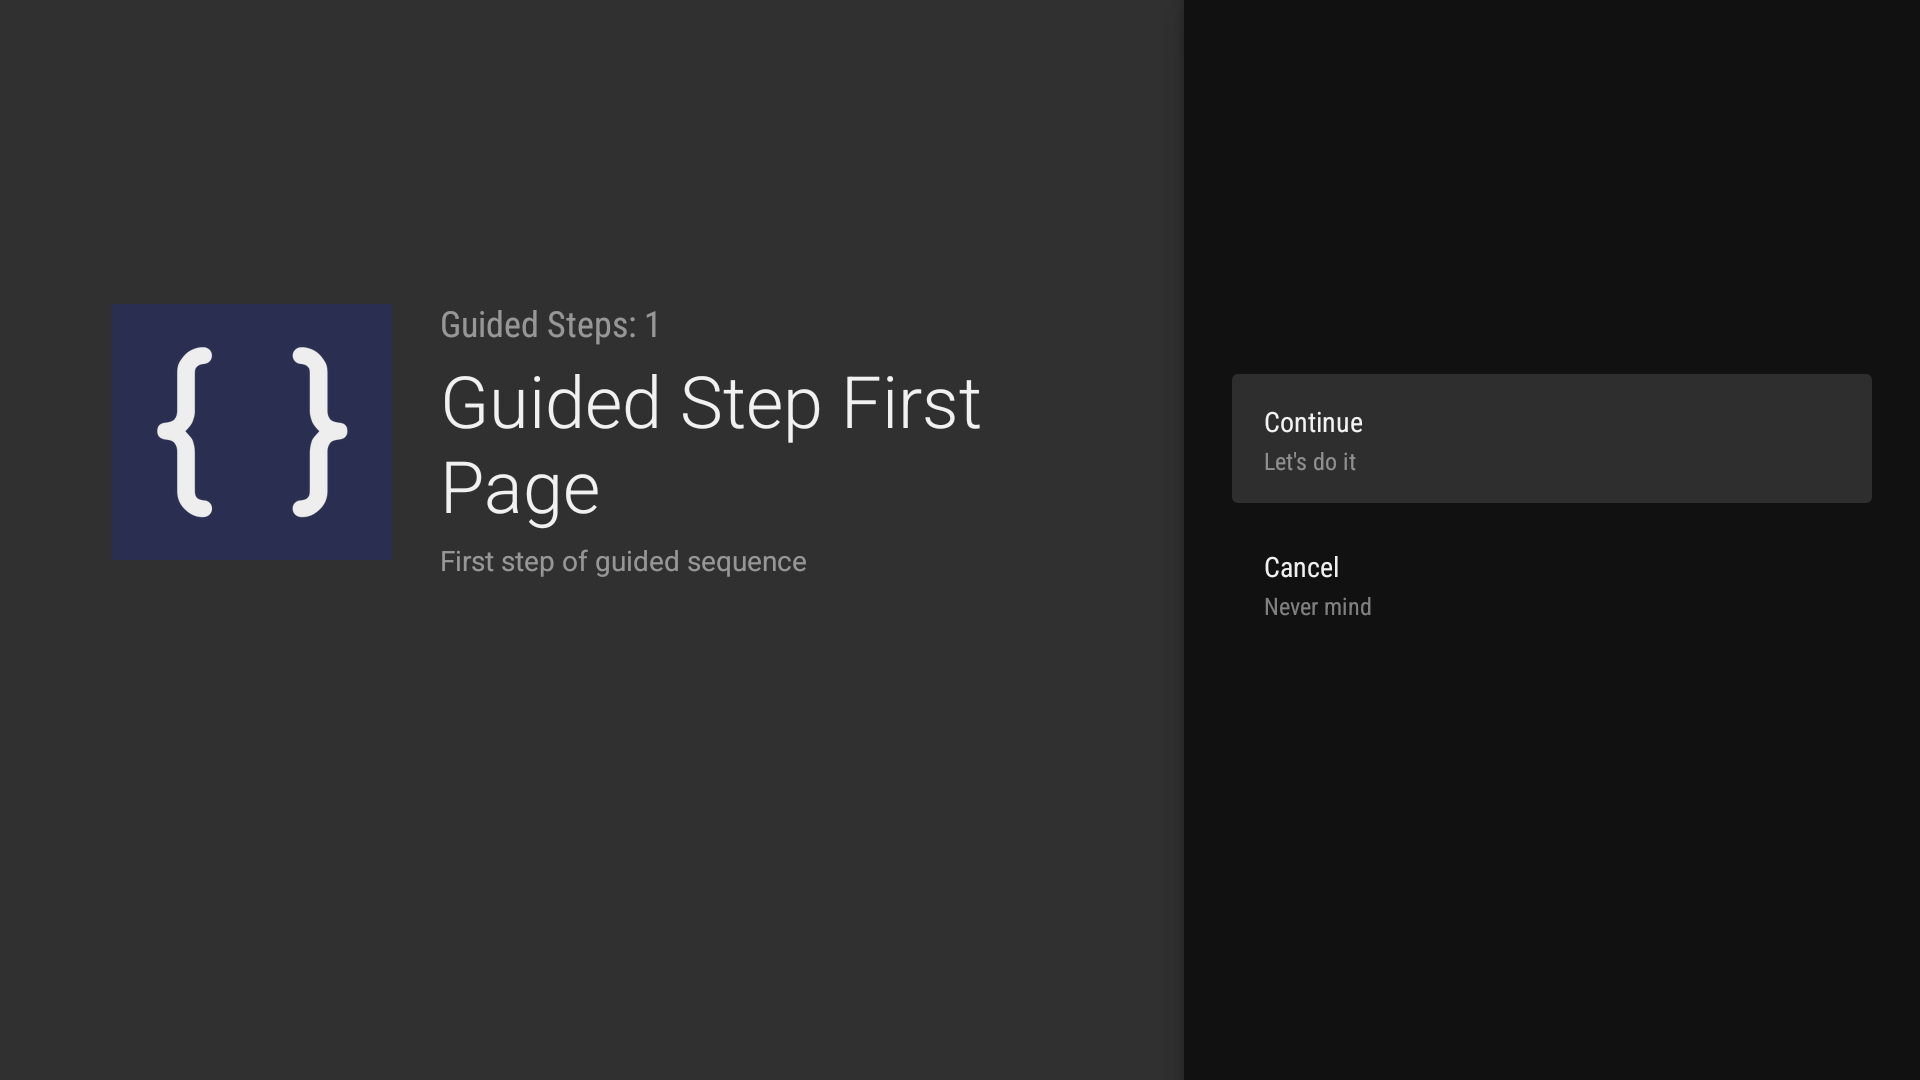Click the curly braces icon
The height and width of the screenshot is (1080, 1920).
pyautogui.click(x=252, y=432)
